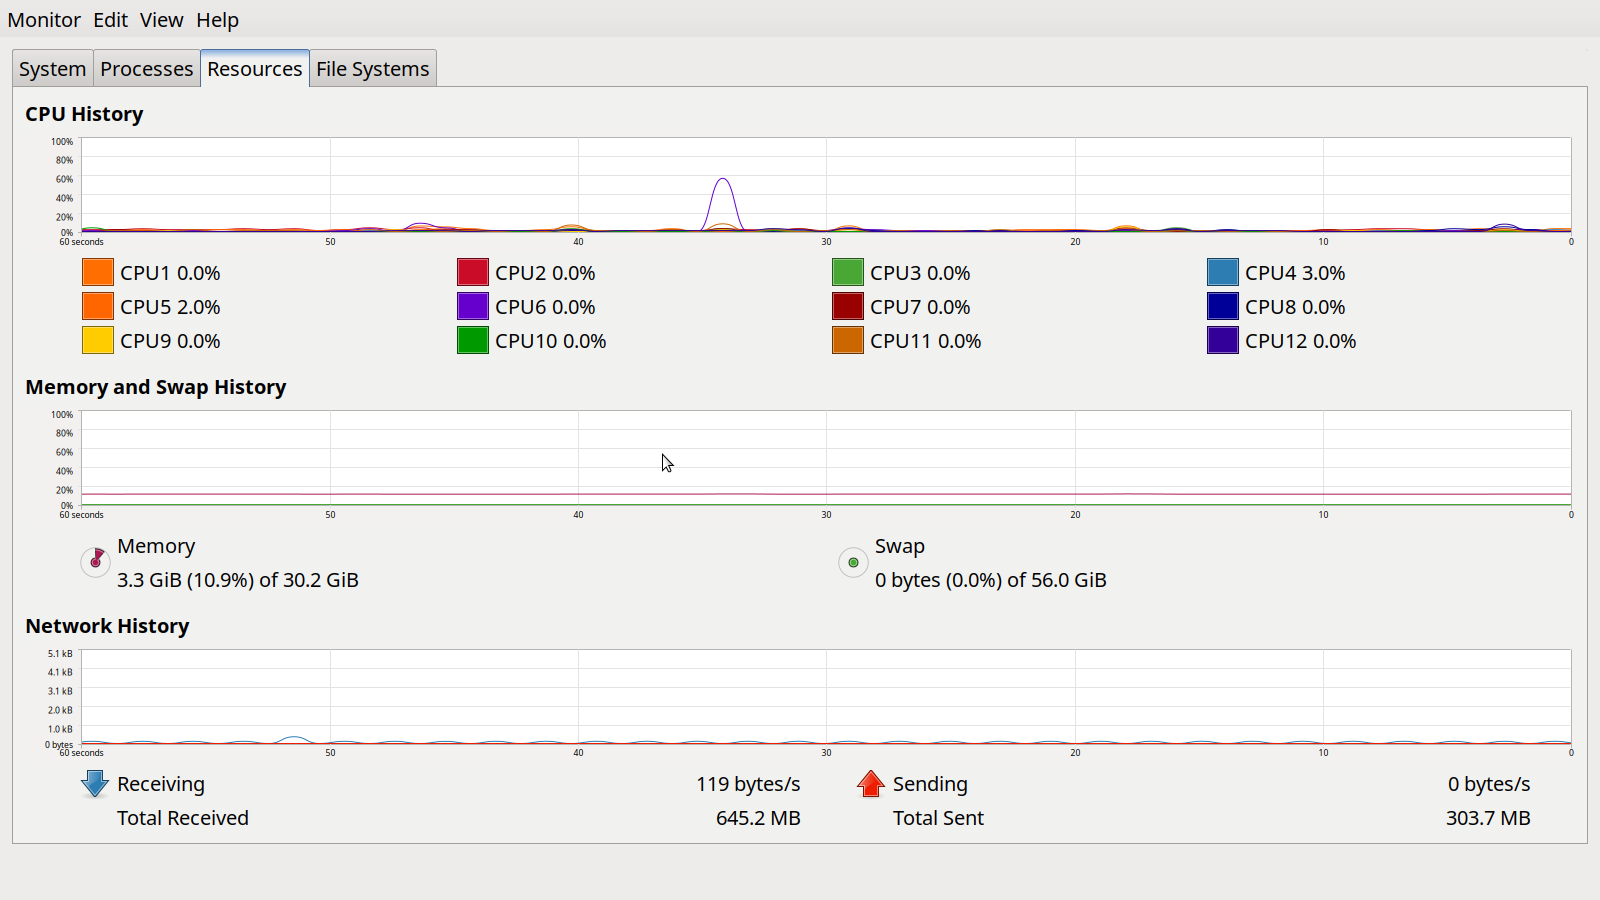
Task: Go to the System tab
Action: 52,69
